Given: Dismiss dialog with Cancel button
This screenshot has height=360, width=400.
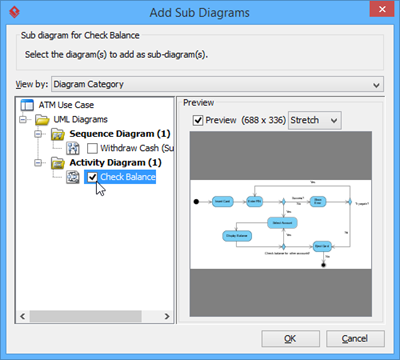Looking at the screenshot, I should click(x=355, y=339).
